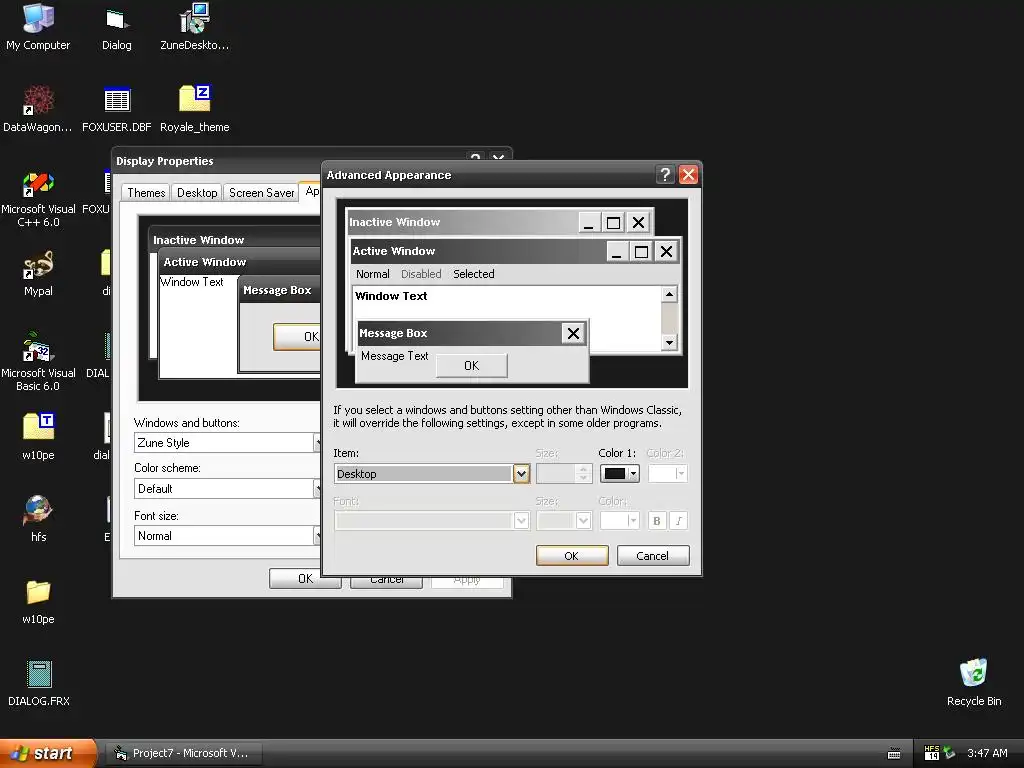Select the DIALOG.FRX file icon
The width and height of the screenshot is (1024, 768).
[x=38, y=683]
